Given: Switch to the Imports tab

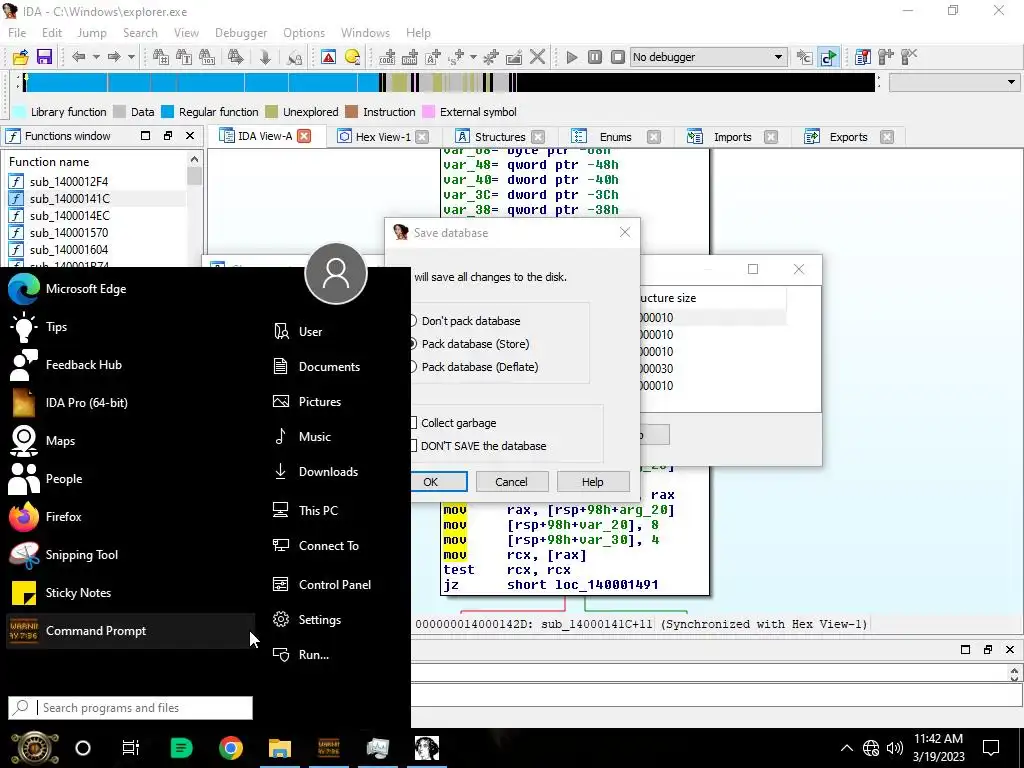Looking at the screenshot, I should coord(732,136).
